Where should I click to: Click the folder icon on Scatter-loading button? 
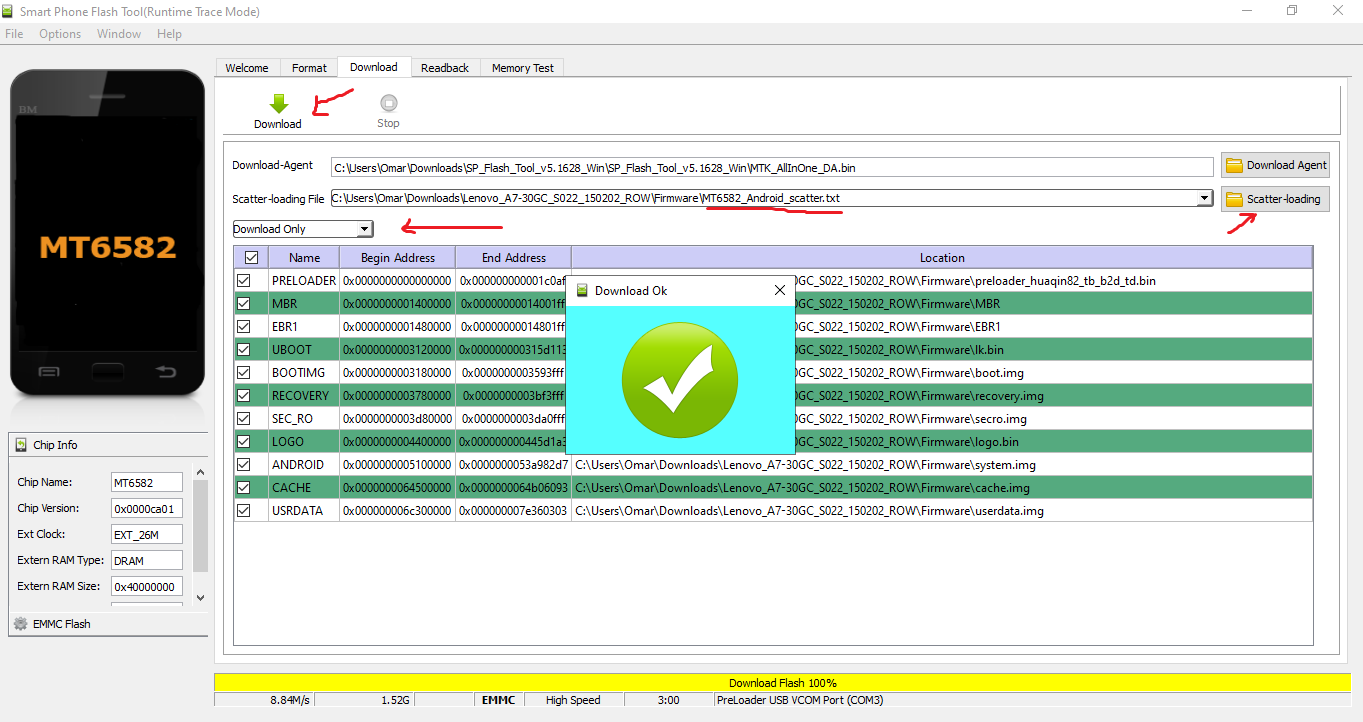[x=1234, y=199]
